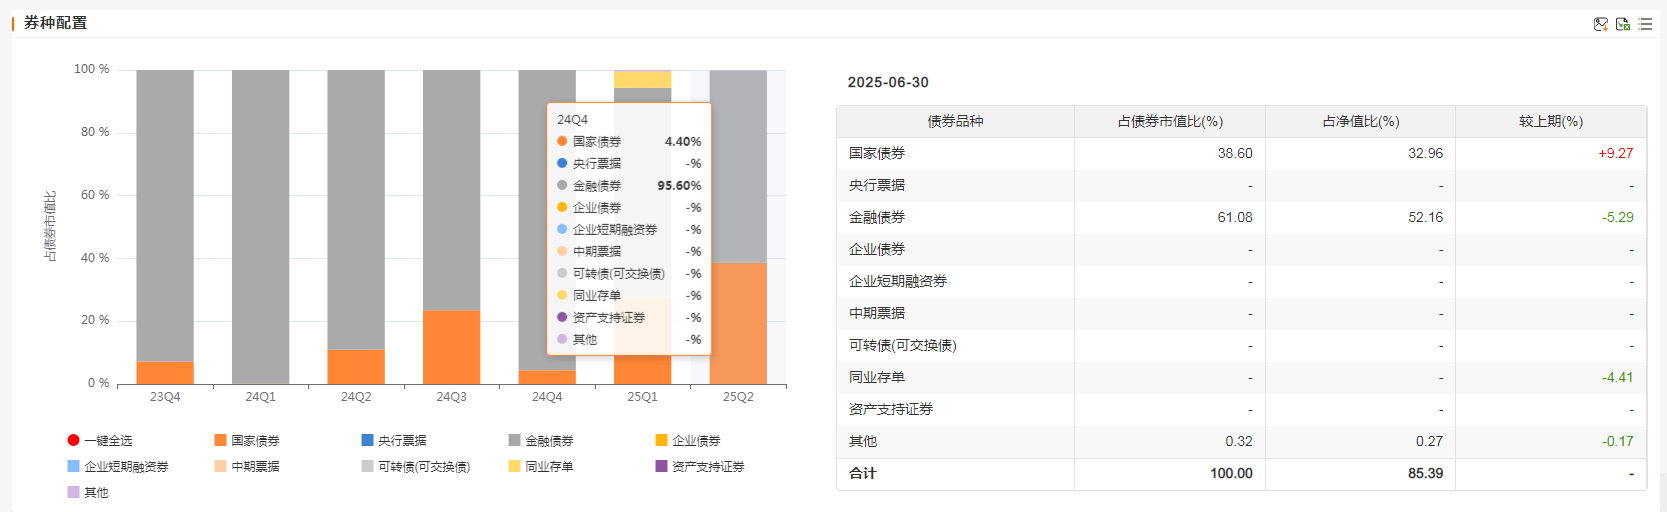Screen dimensions: 1667x512
Task: Toggle 一键全选 legend selector
Action: (100, 440)
